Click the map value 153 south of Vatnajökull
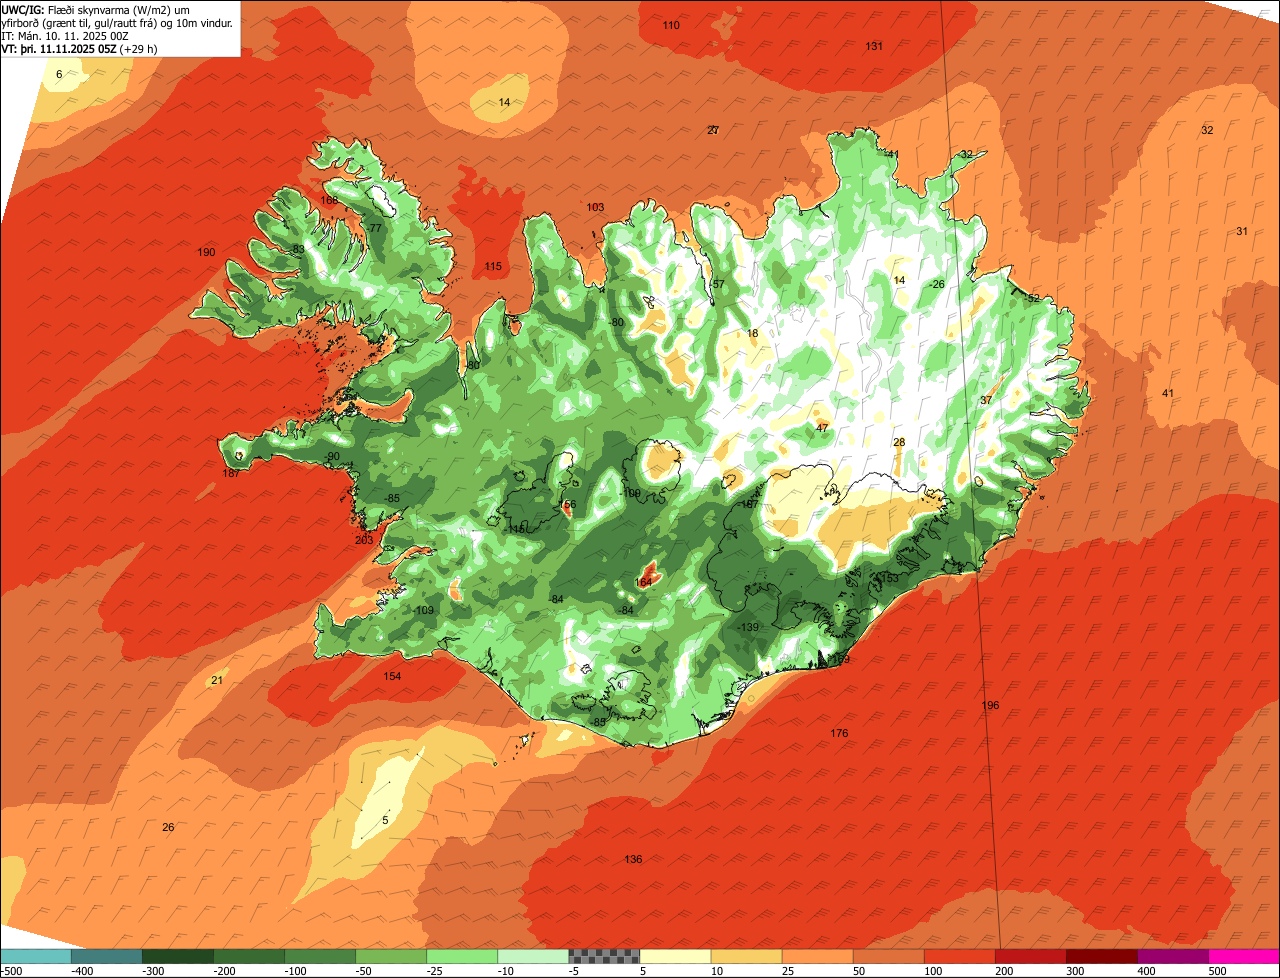The height and width of the screenshot is (978, 1280). [x=889, y=579]
